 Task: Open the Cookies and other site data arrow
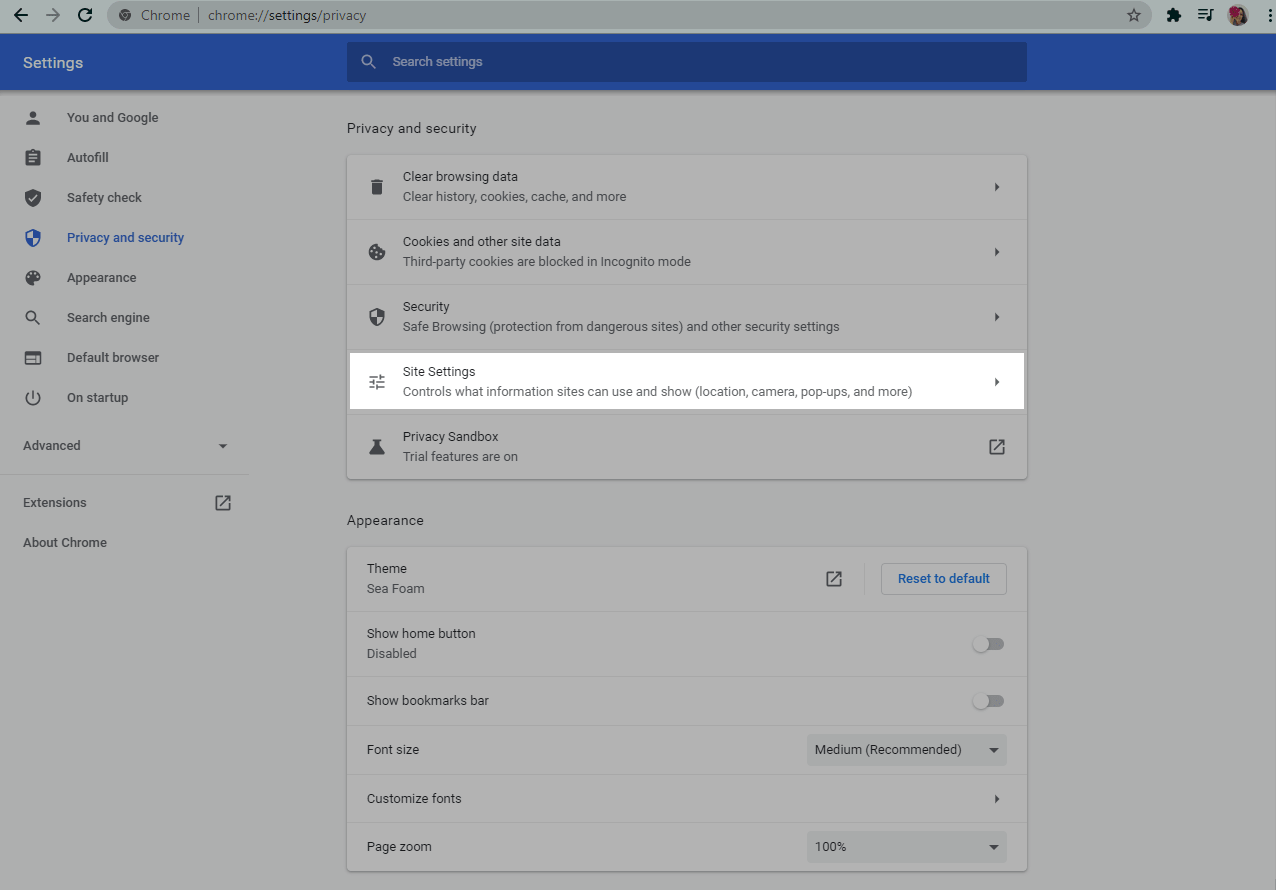[997, 252]
